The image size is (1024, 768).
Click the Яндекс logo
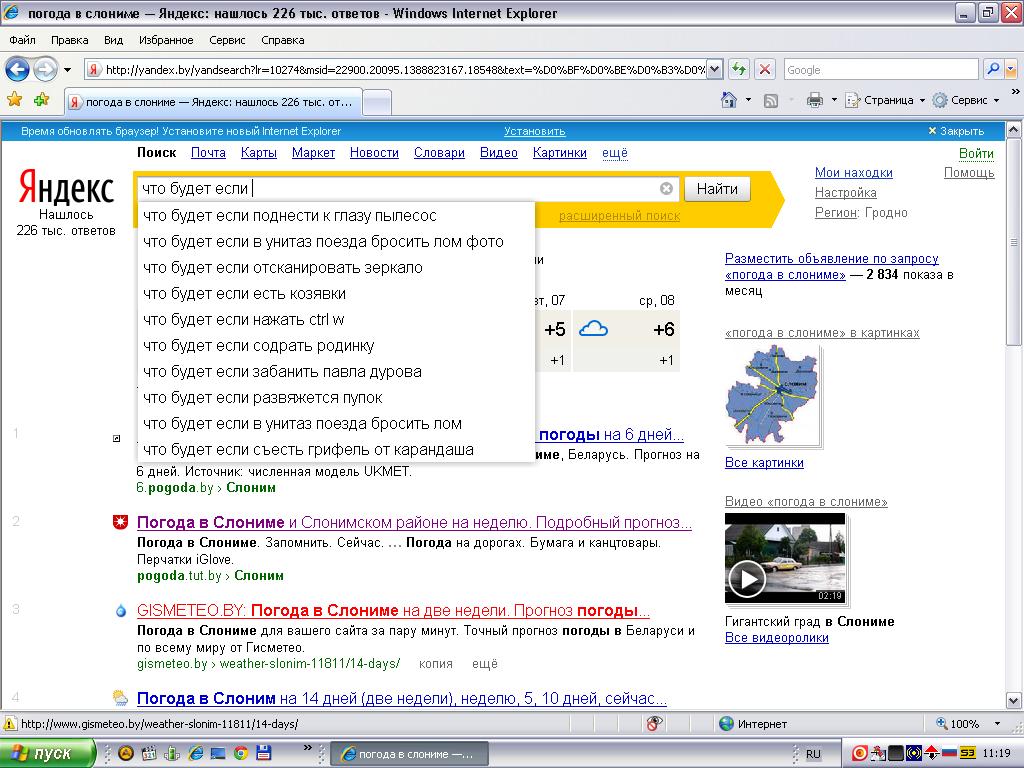point(67,186)
